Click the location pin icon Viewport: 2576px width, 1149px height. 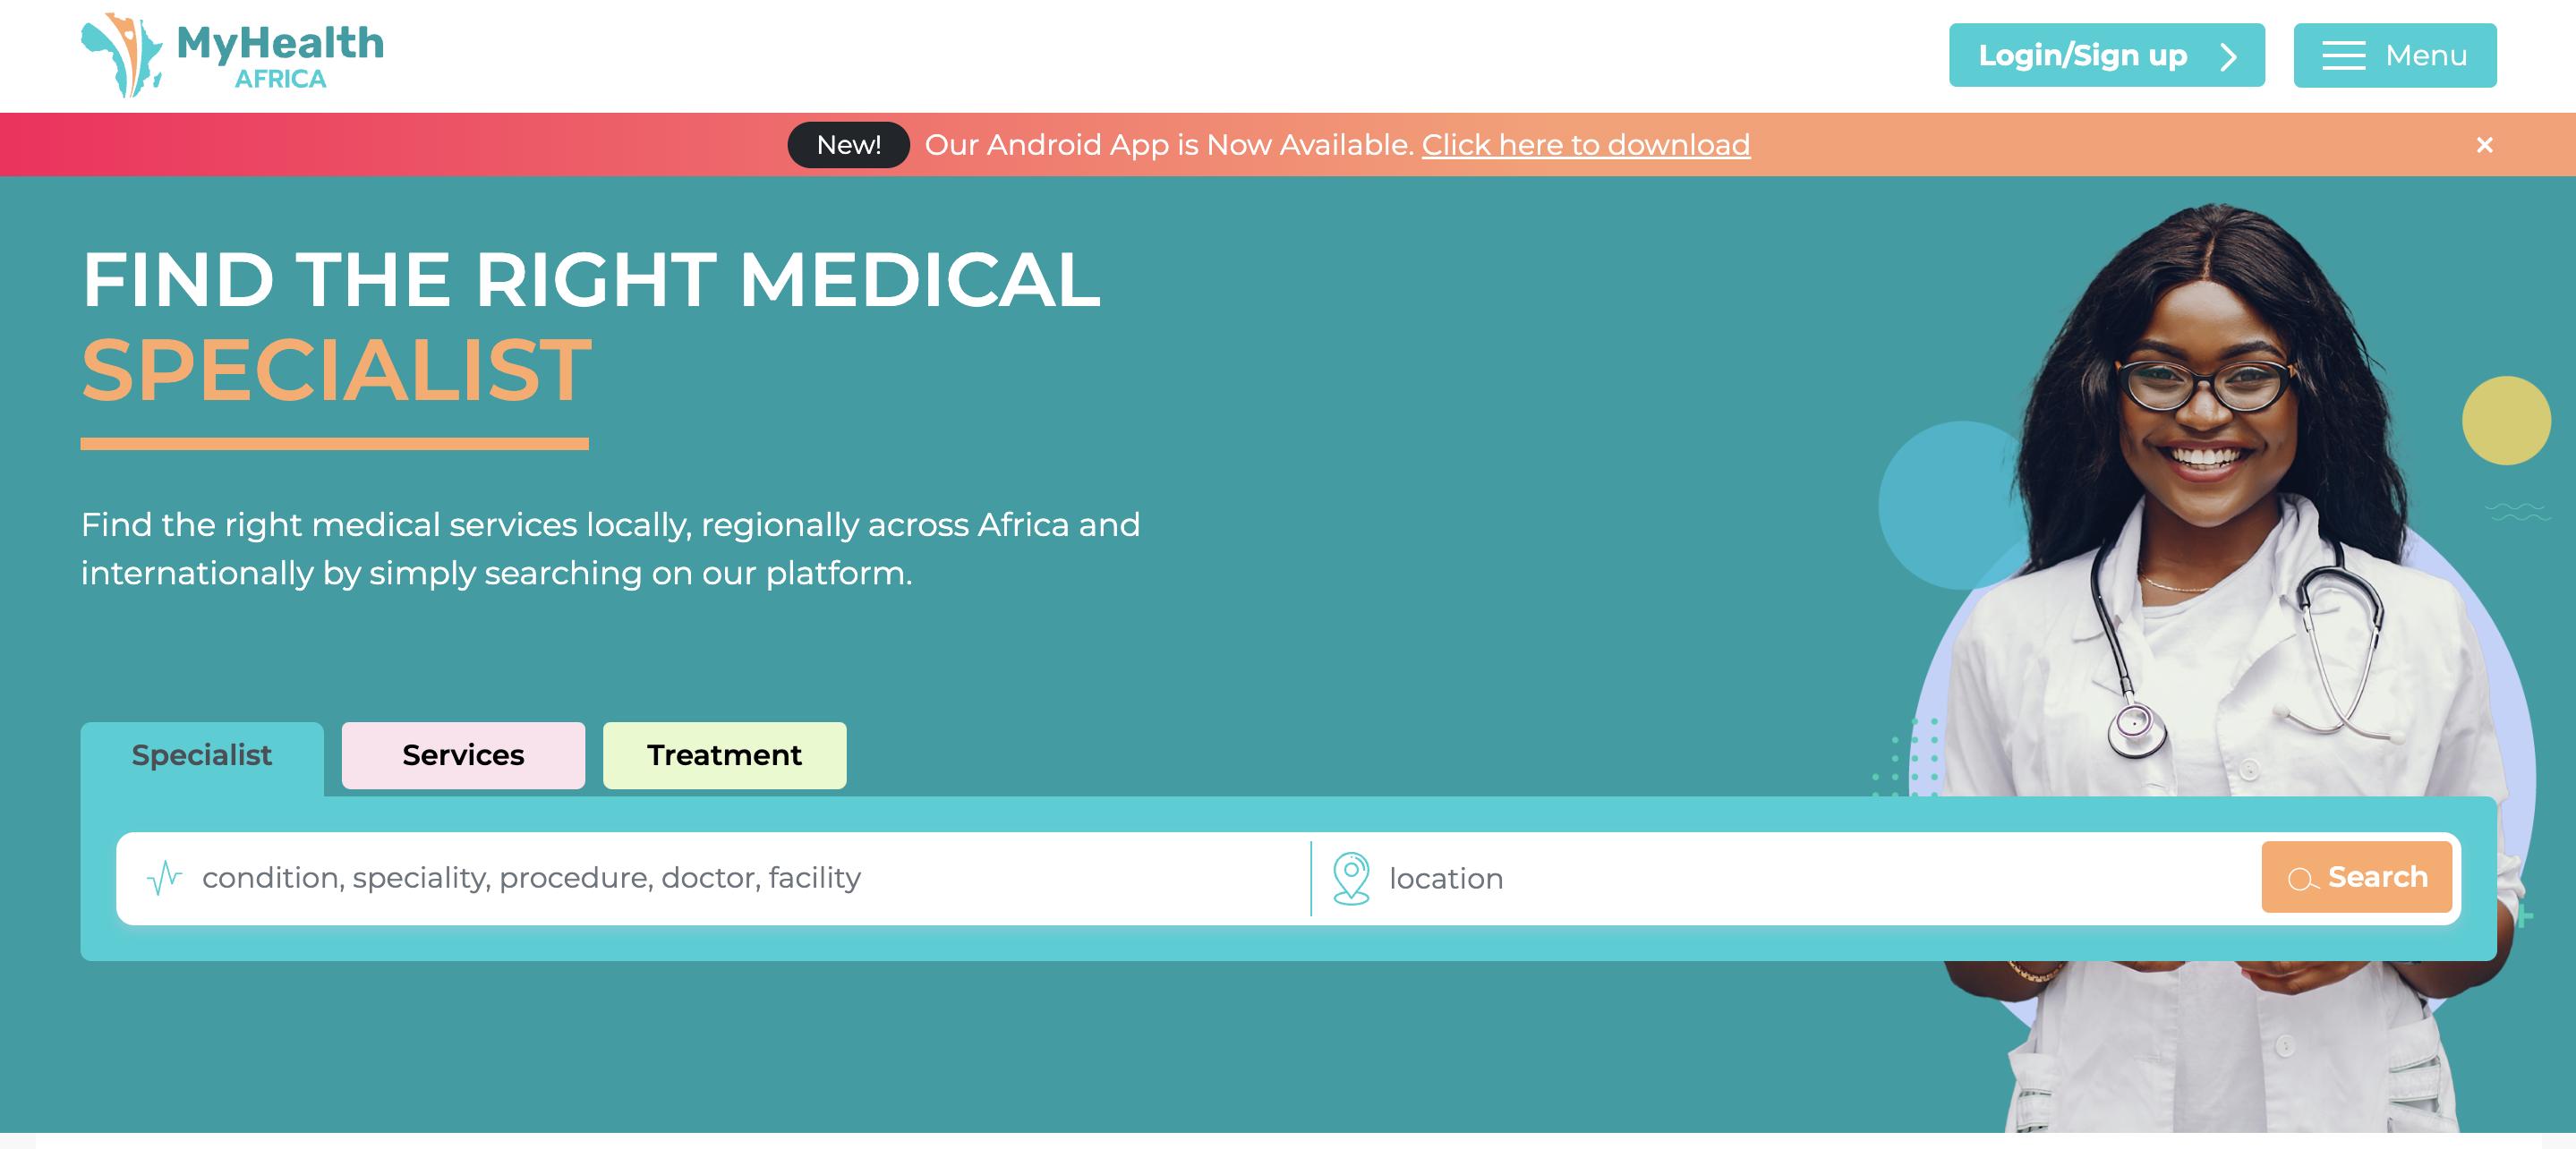click(1350, 878)
